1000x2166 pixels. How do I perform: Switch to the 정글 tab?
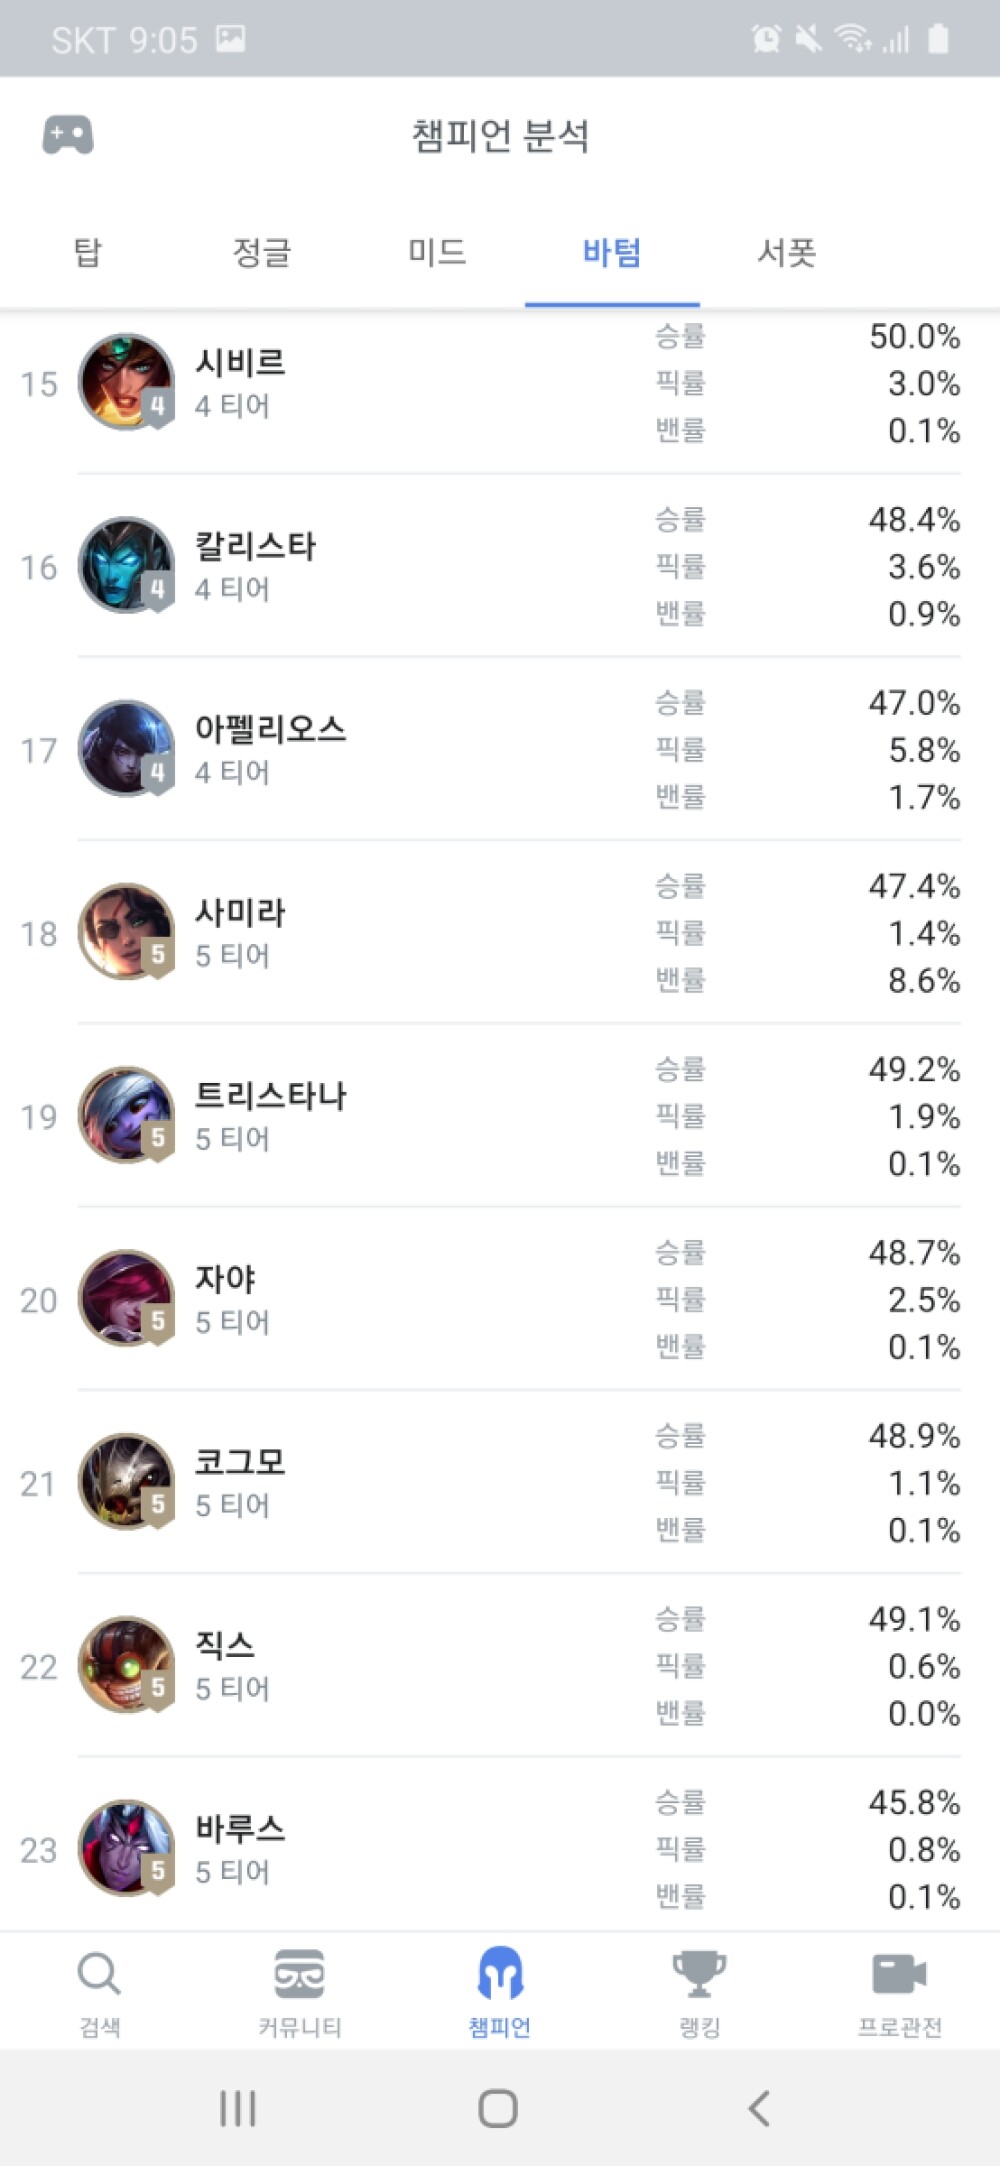(x=262, y=251)
